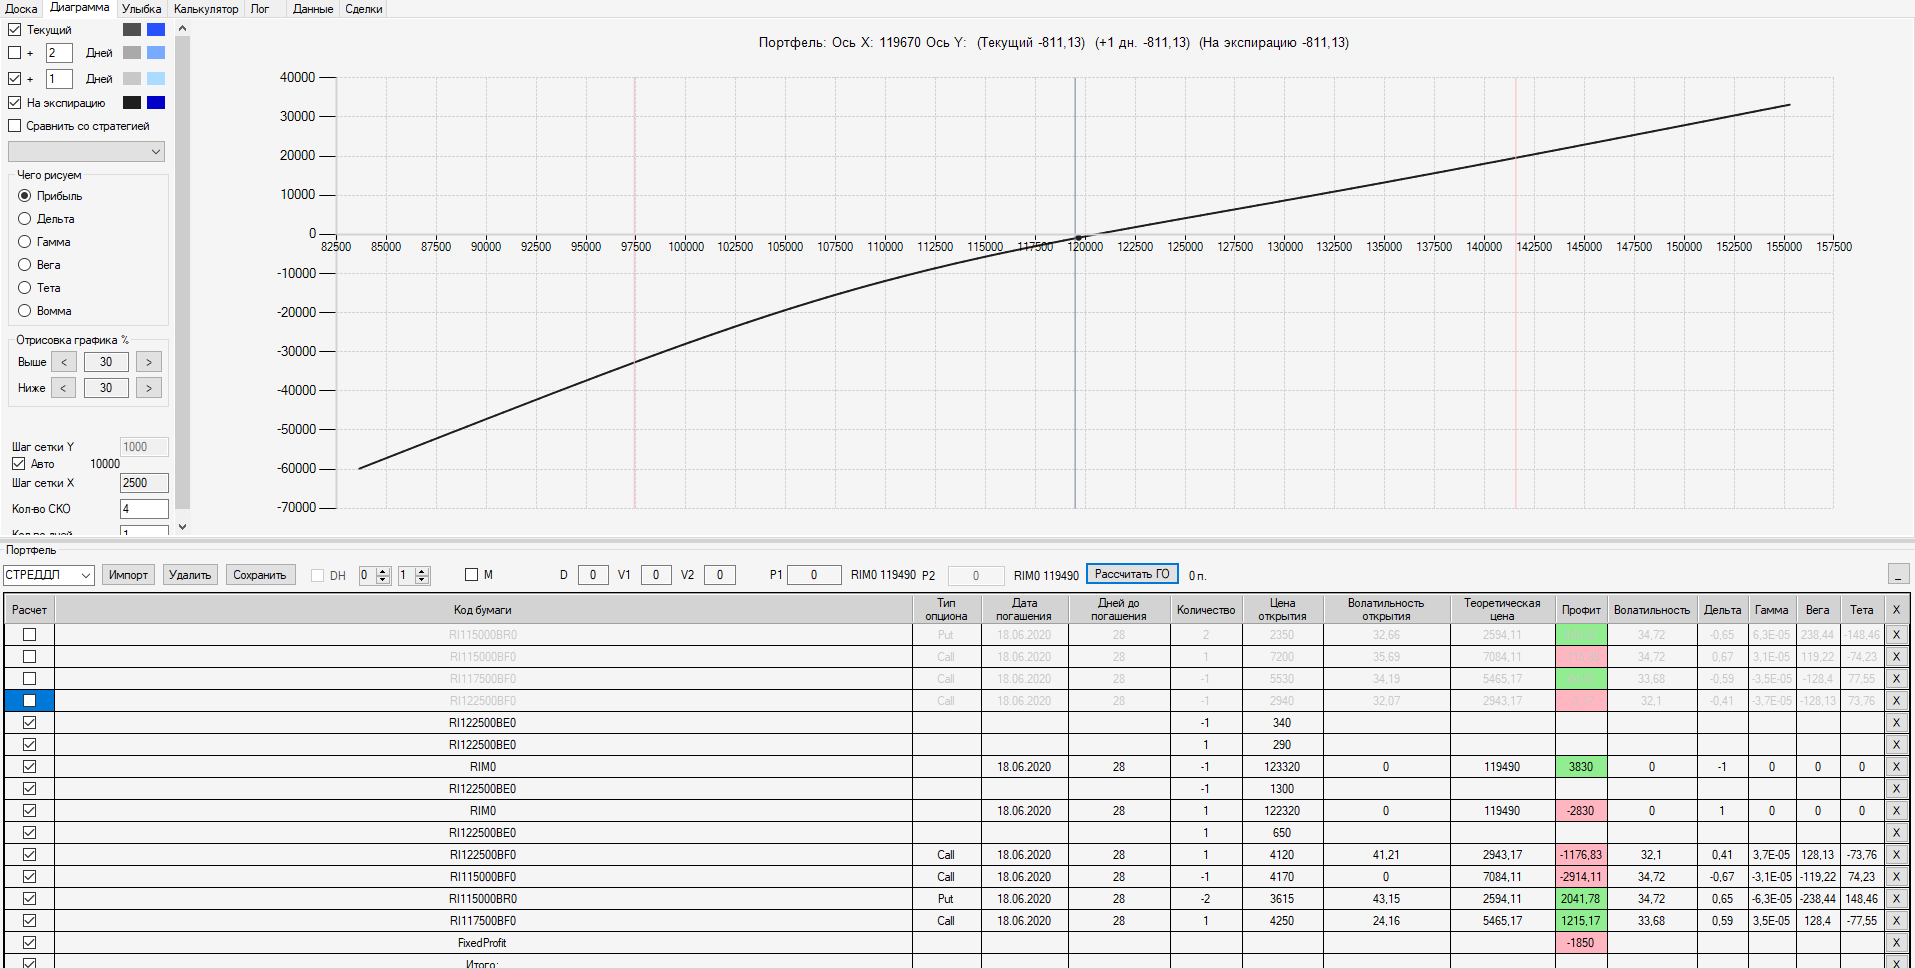Screen dimensions: 1915x969
Task: Delete the RIM0 row priced 123320
Action: [x=1896, y=767]
